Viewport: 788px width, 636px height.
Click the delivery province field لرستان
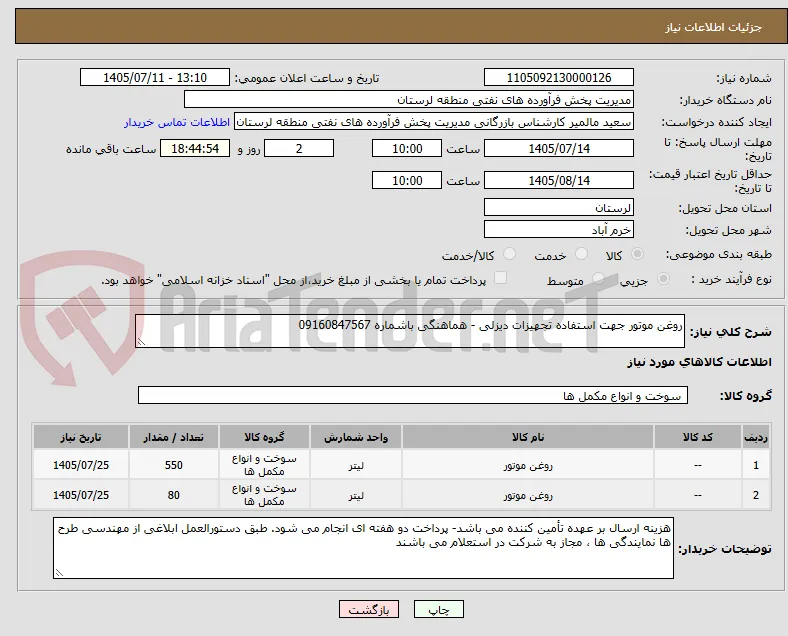click(559, 207)
